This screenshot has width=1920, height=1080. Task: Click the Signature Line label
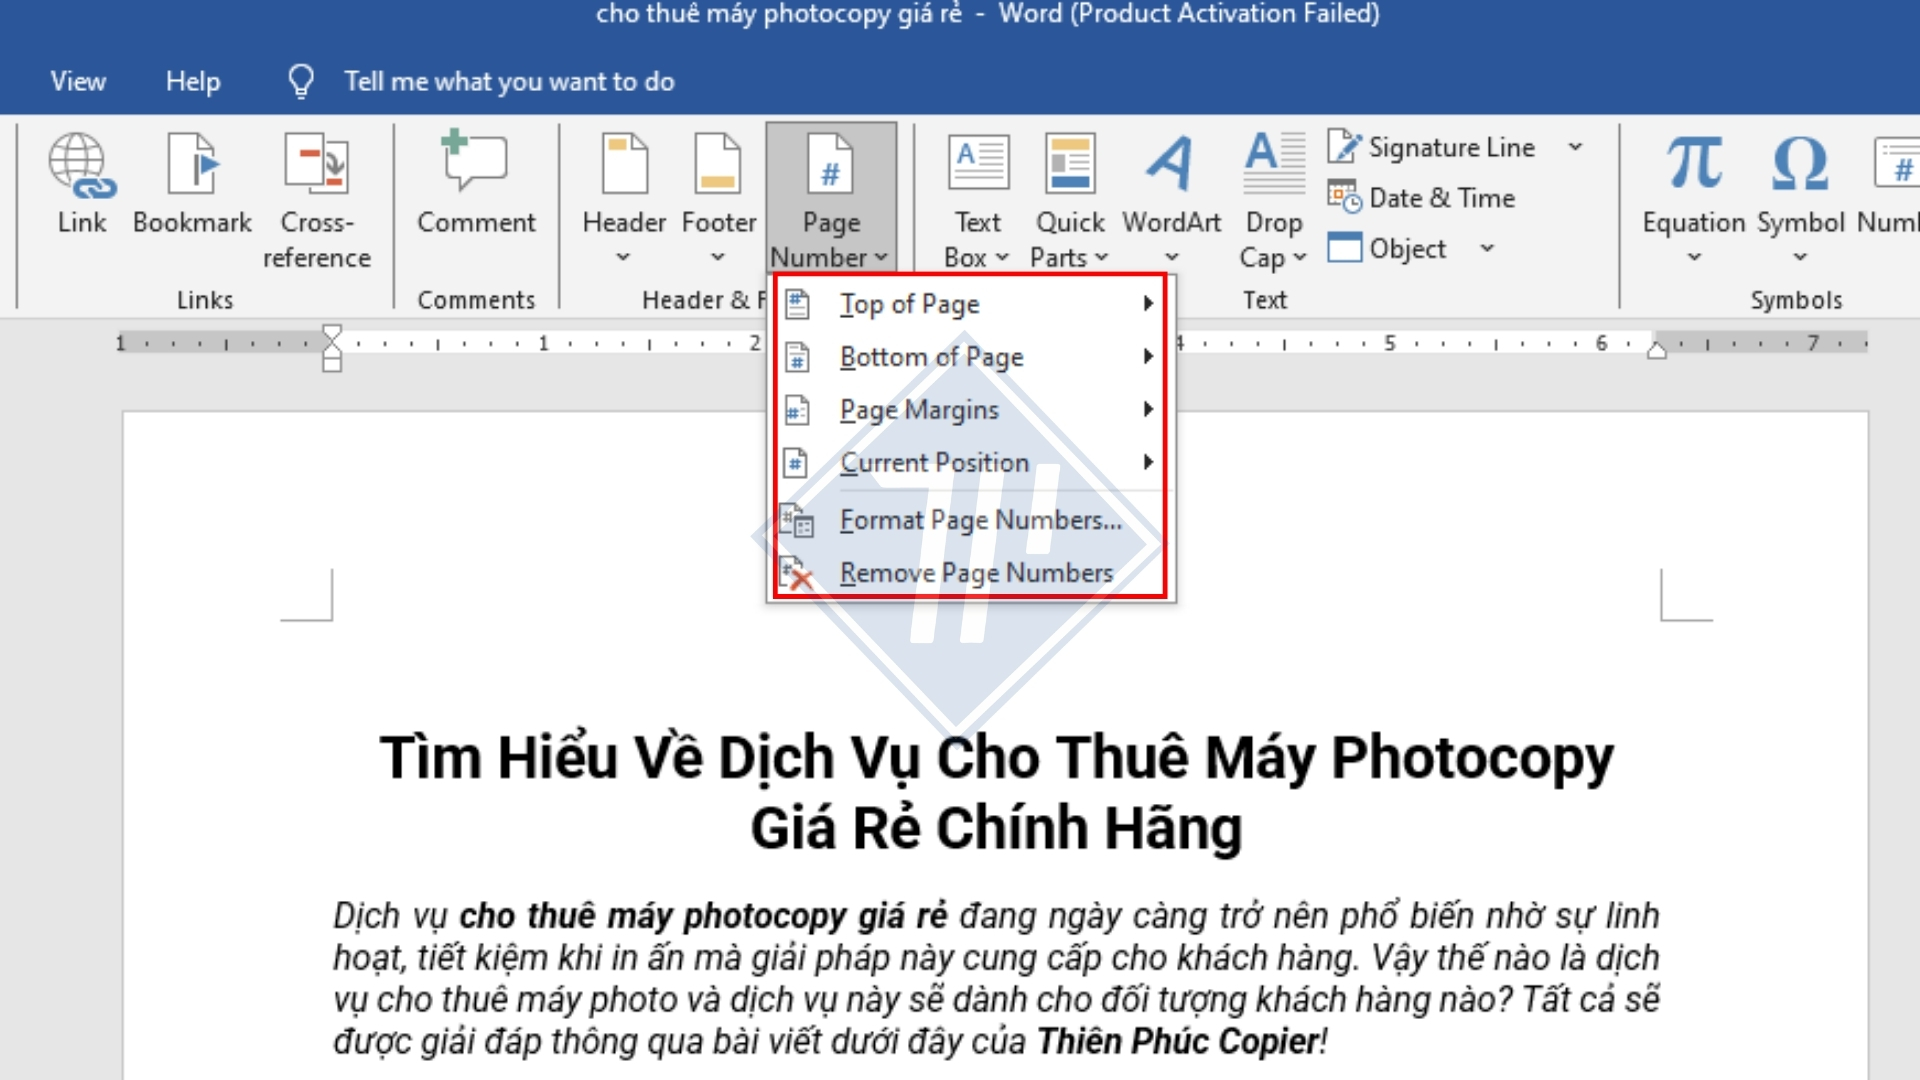tap(1451, 148)
